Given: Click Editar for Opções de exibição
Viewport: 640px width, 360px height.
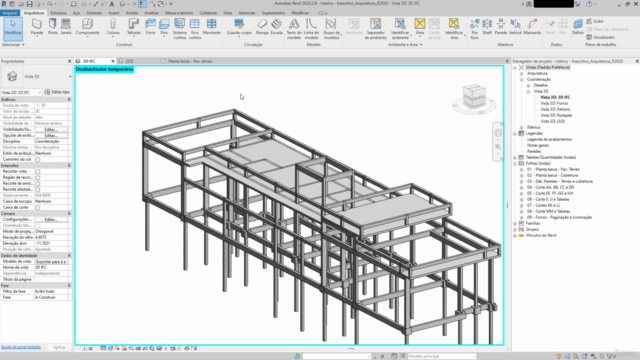Looking at the screenshot, I should click(x=51, y=136).
